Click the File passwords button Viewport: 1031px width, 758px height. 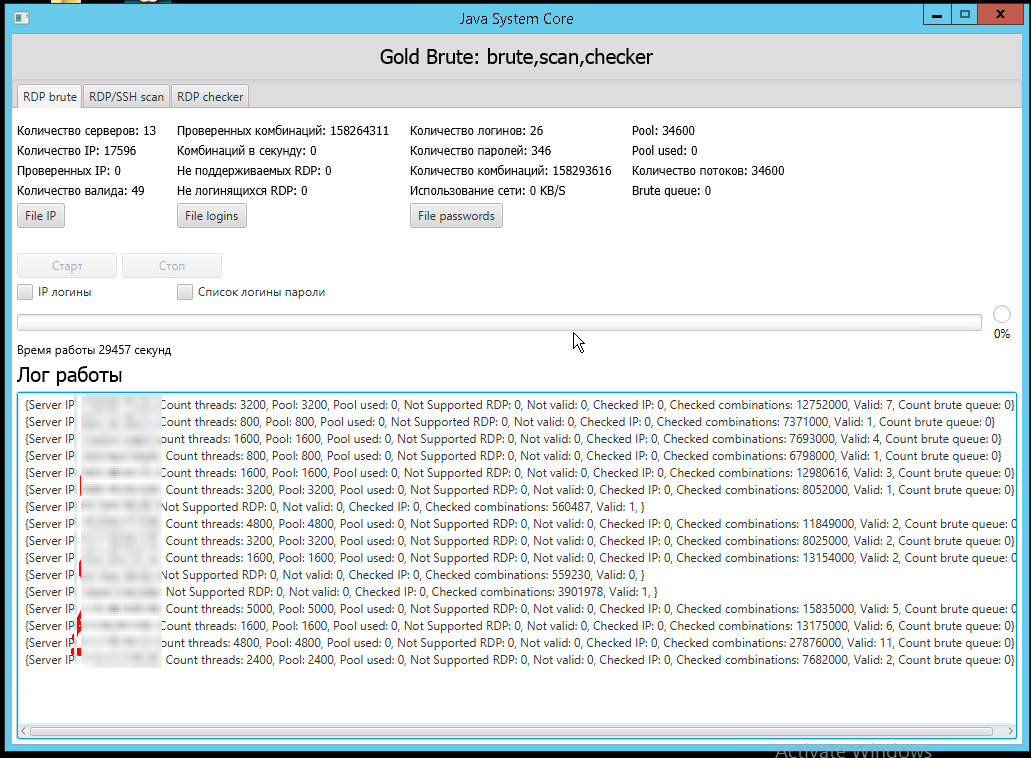click(x=456, y=216)
